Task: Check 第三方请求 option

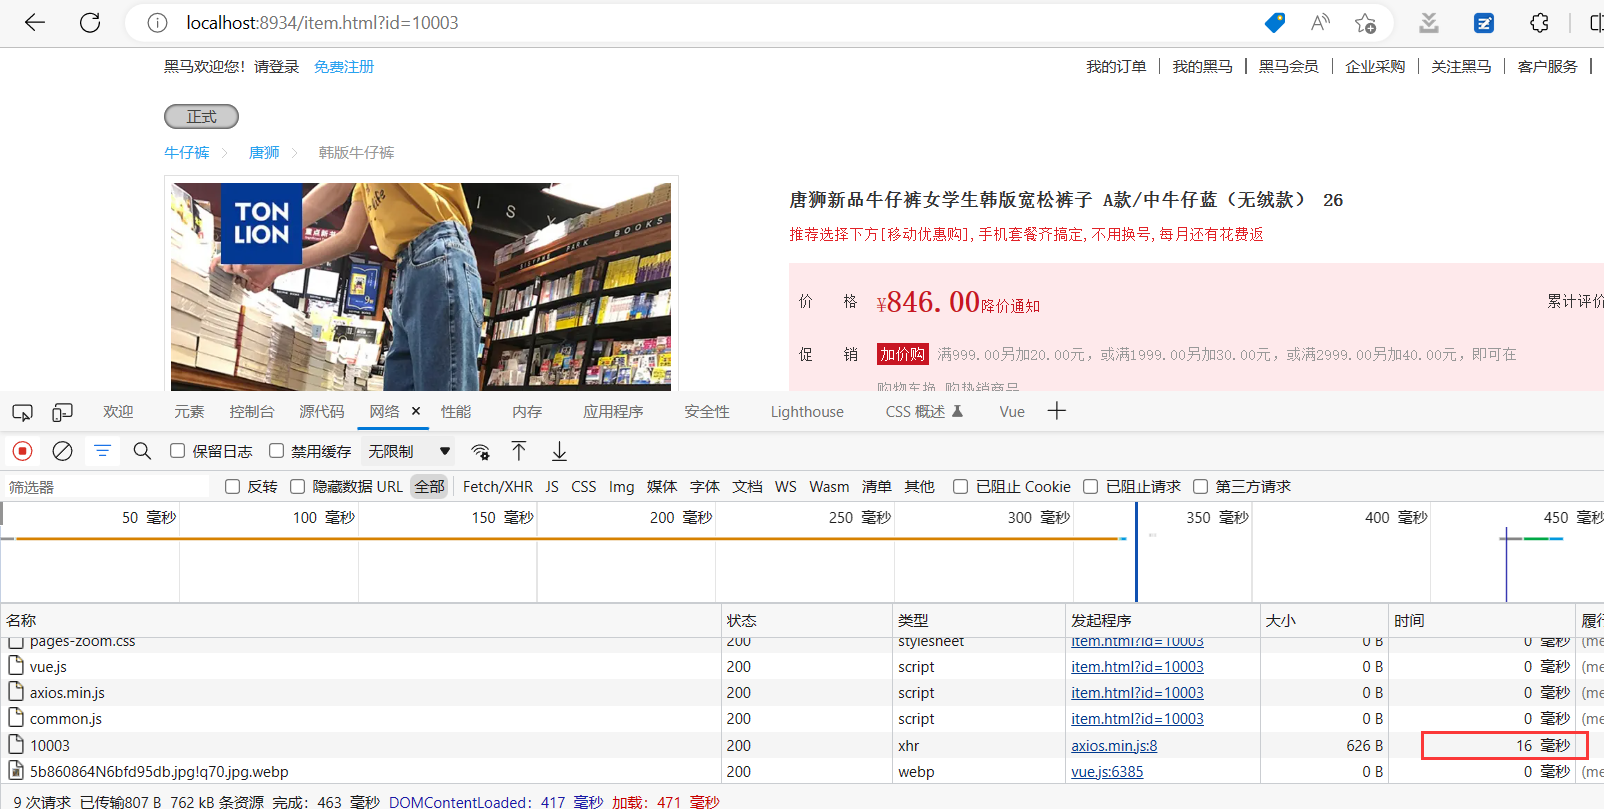Action: click(x=1200, y=486)
